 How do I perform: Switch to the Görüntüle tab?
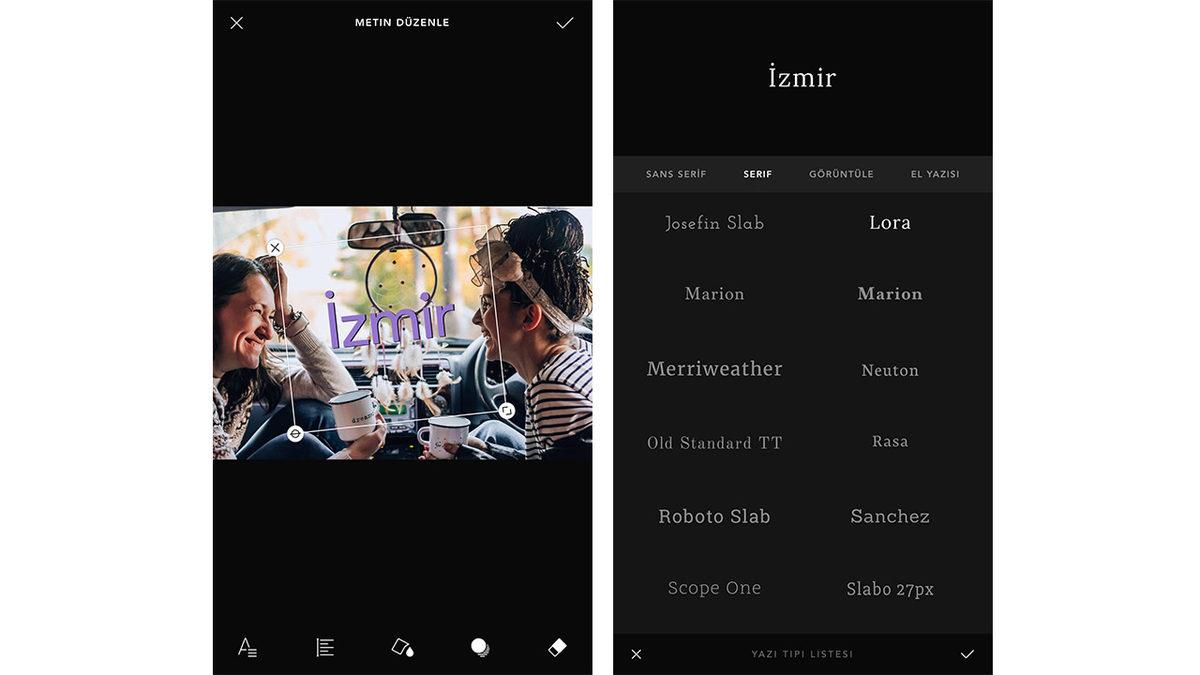(x=841, y=174)
